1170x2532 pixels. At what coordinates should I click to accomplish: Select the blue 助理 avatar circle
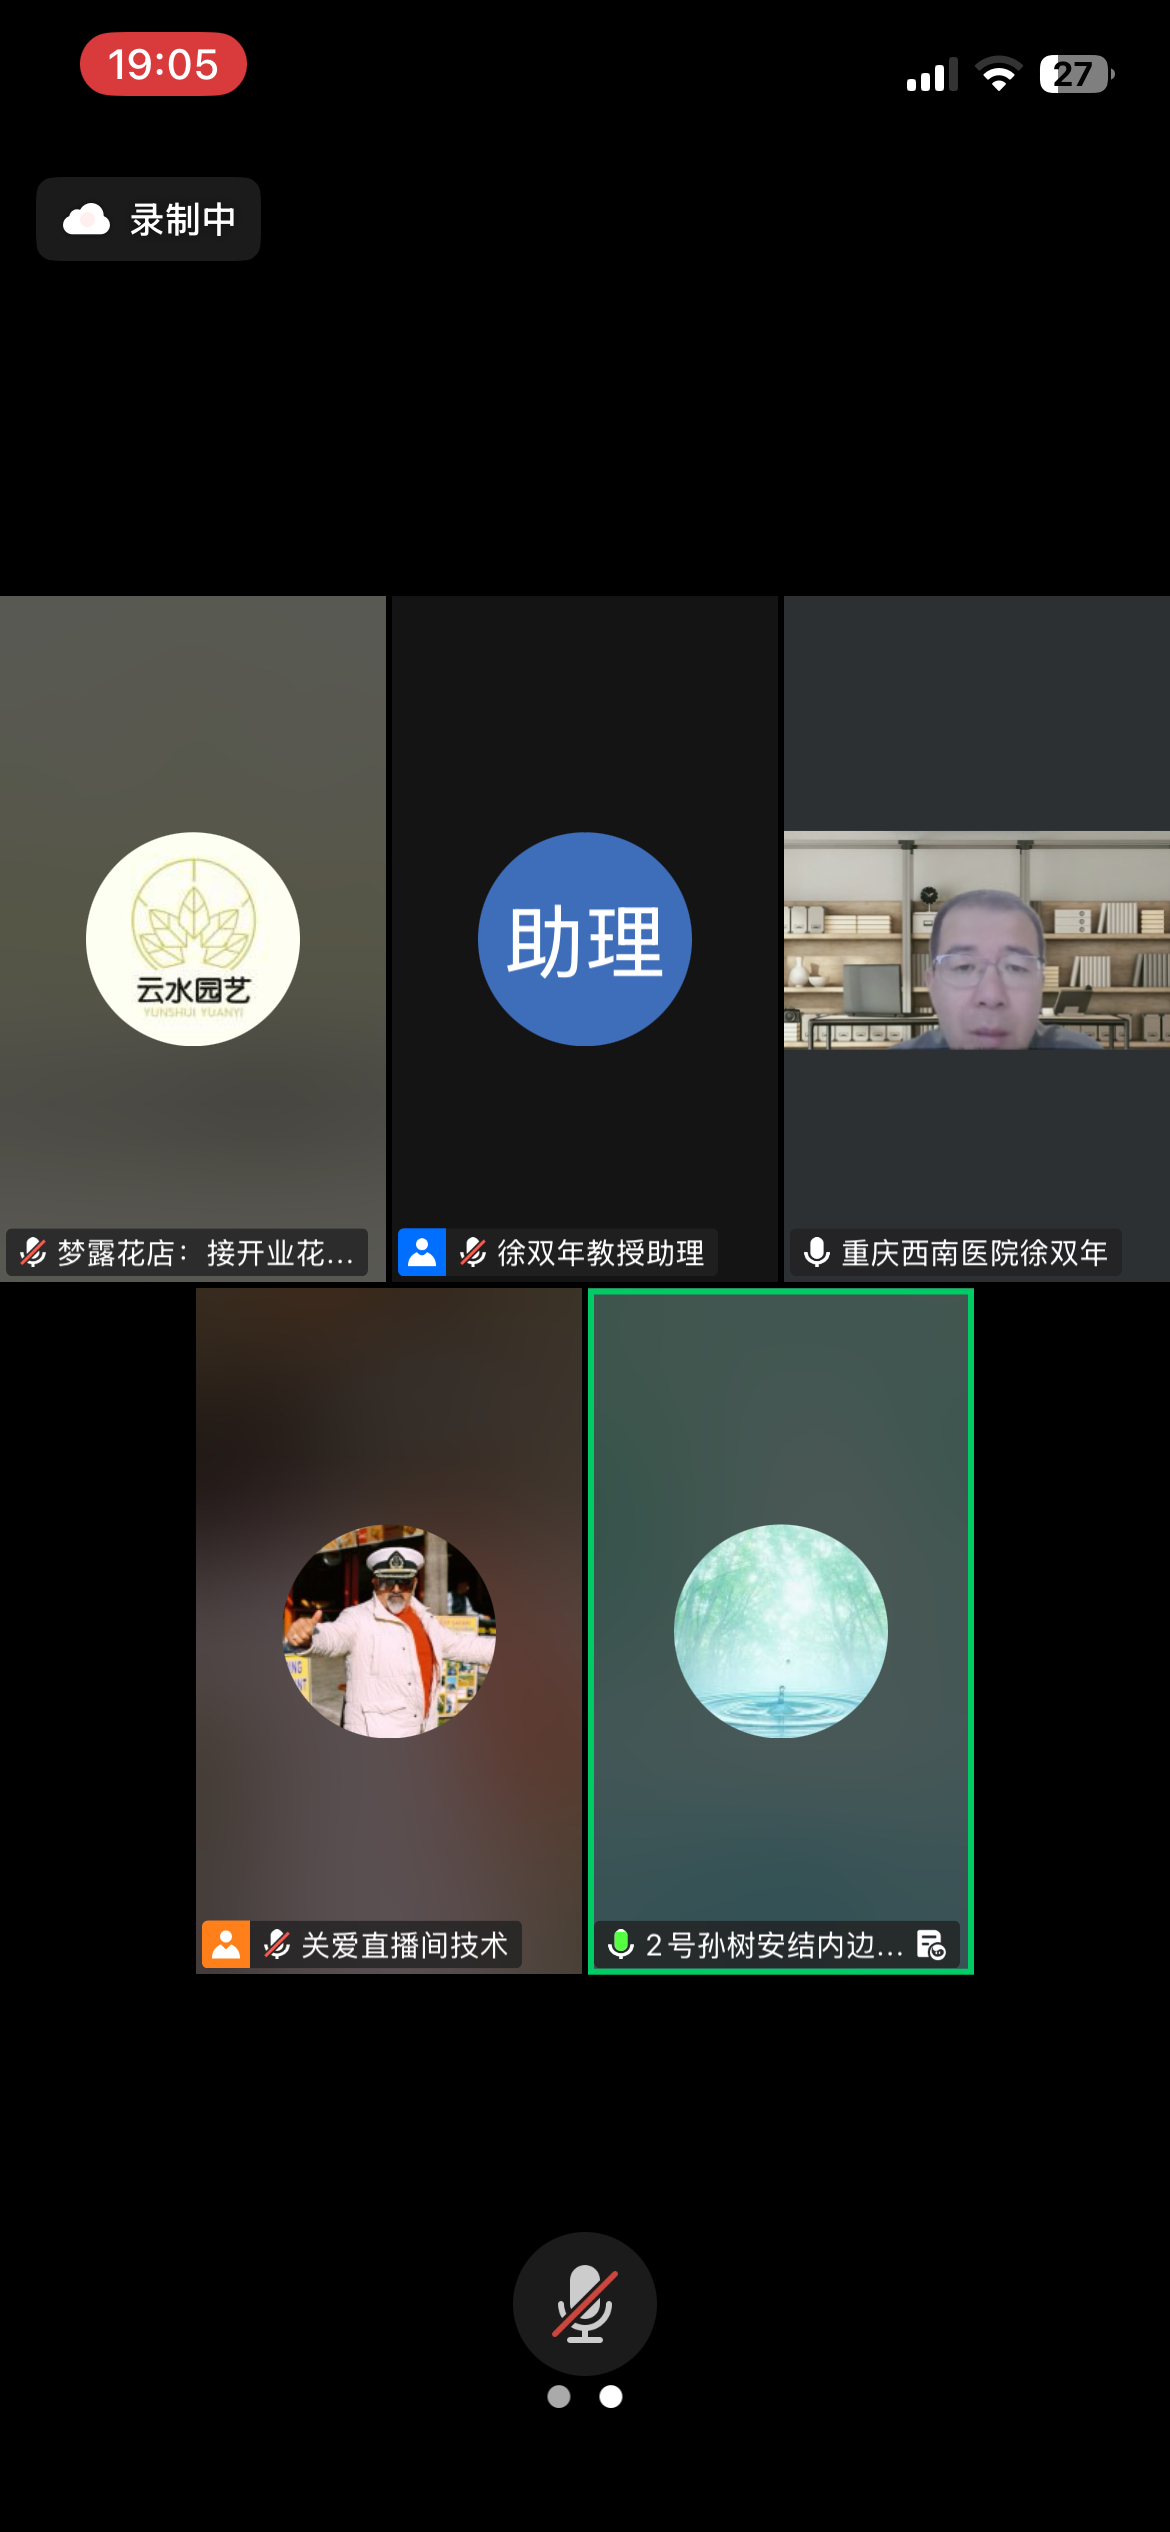point(584,939)
